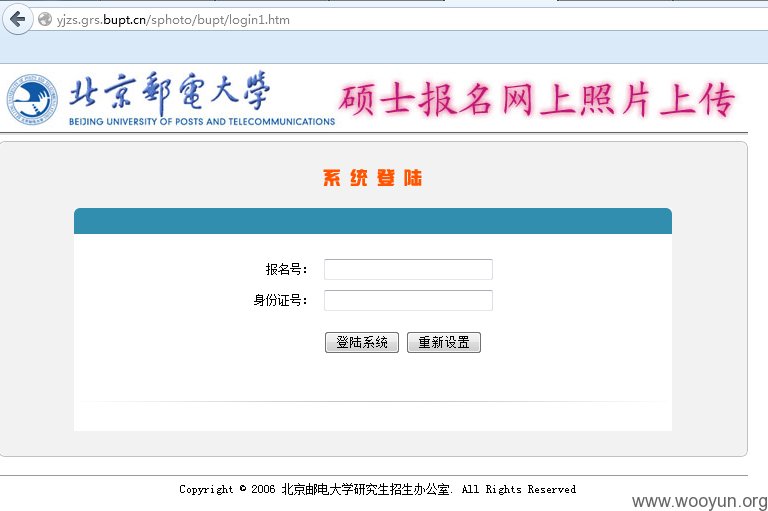Image resolution: width=768 pixels, height=511 pixels.
Task: Click the 北京邮电大学 calligraphy name
Action: click(x=169, y=92)
